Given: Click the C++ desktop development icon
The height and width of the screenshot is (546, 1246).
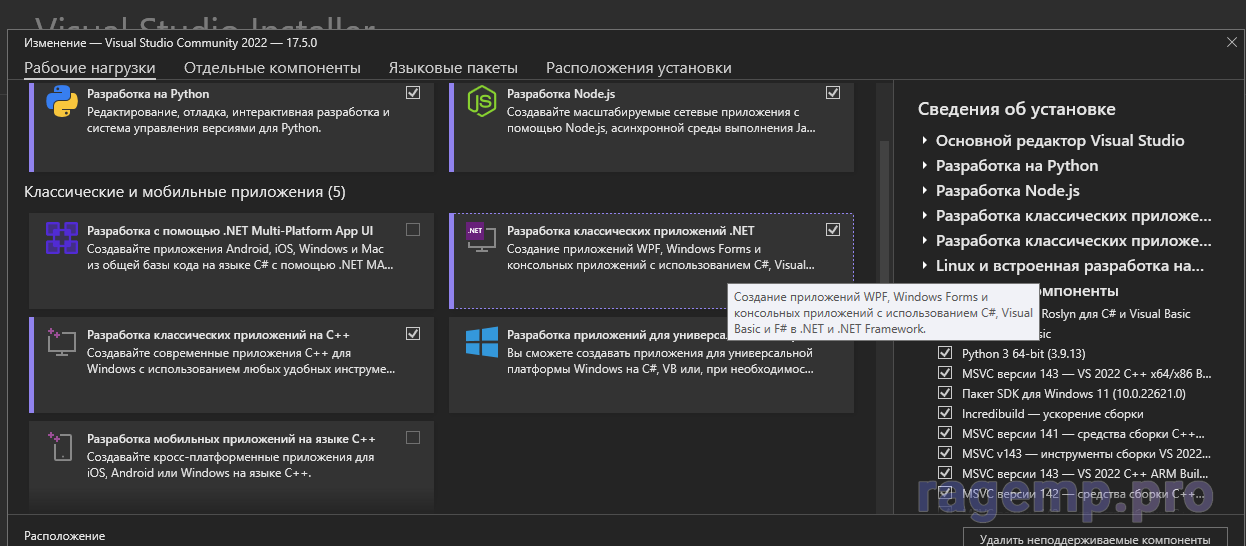Looking at the screenshot, I should point(62,343).
